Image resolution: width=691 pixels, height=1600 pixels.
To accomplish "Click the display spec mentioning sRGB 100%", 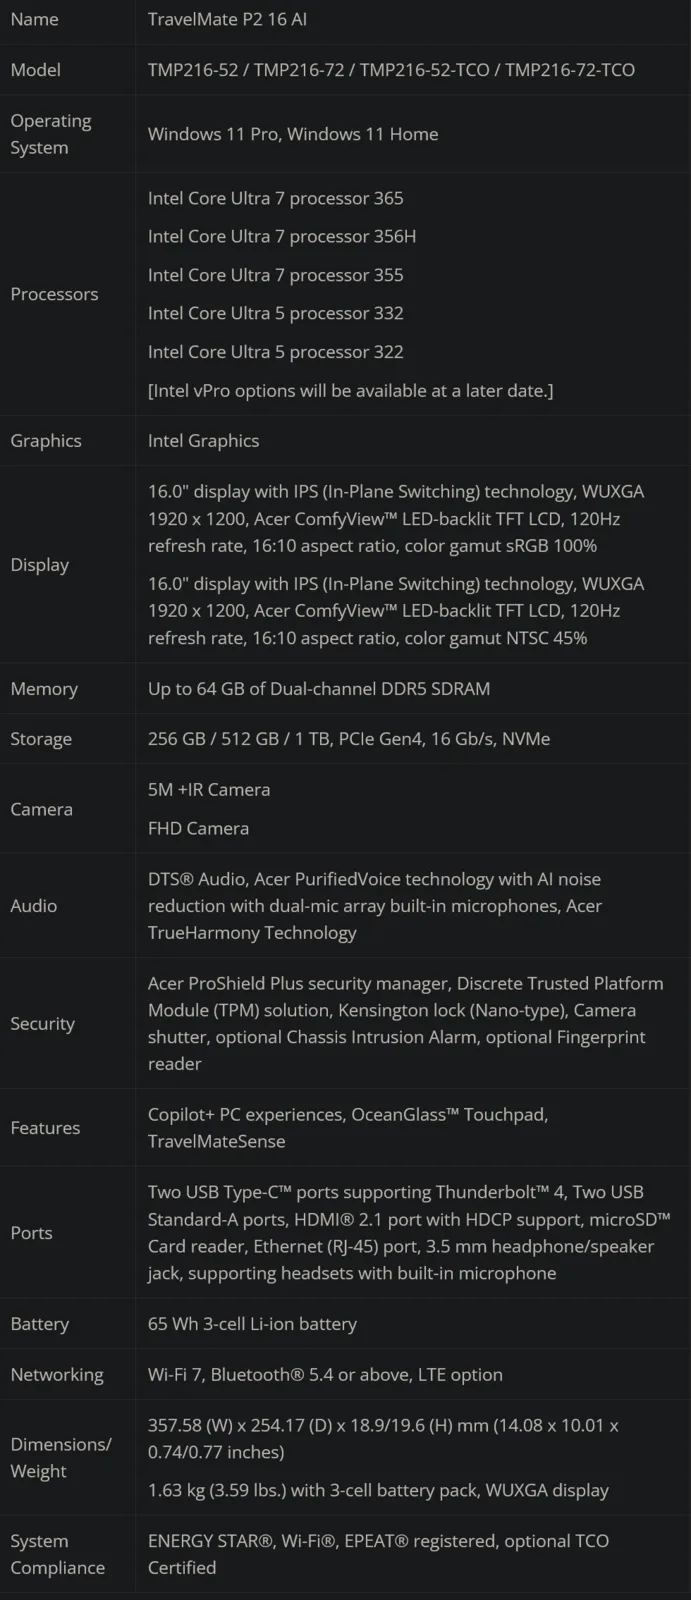I will coord(396,519).
